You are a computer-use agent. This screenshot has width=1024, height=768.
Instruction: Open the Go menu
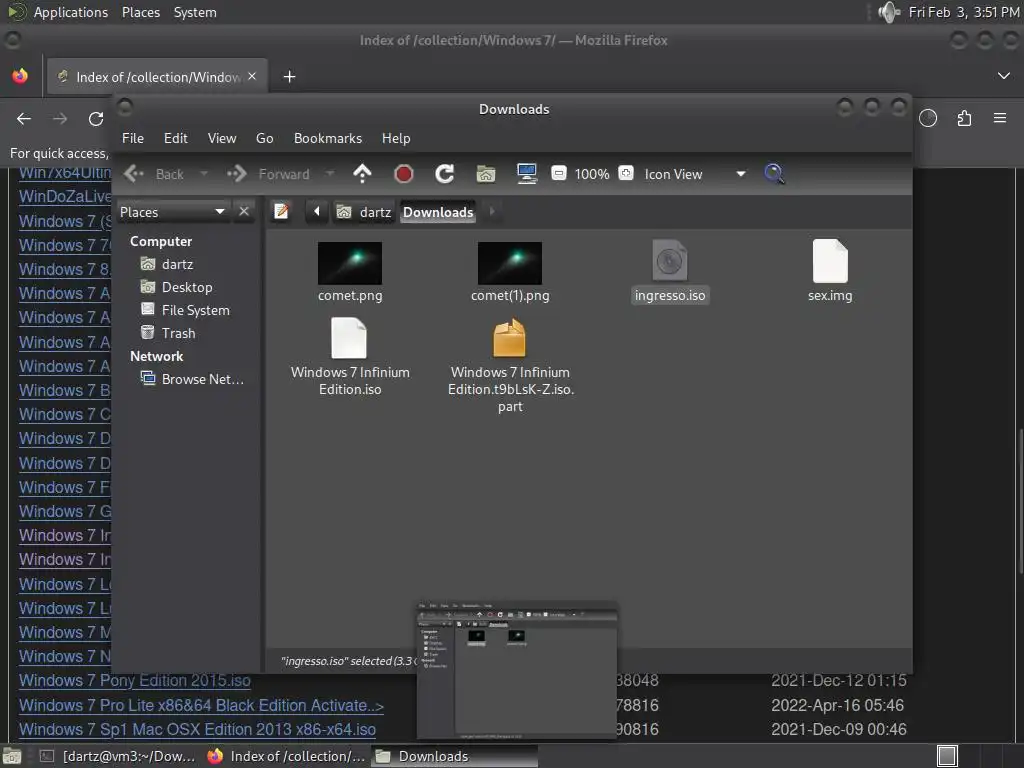(264, 138)
